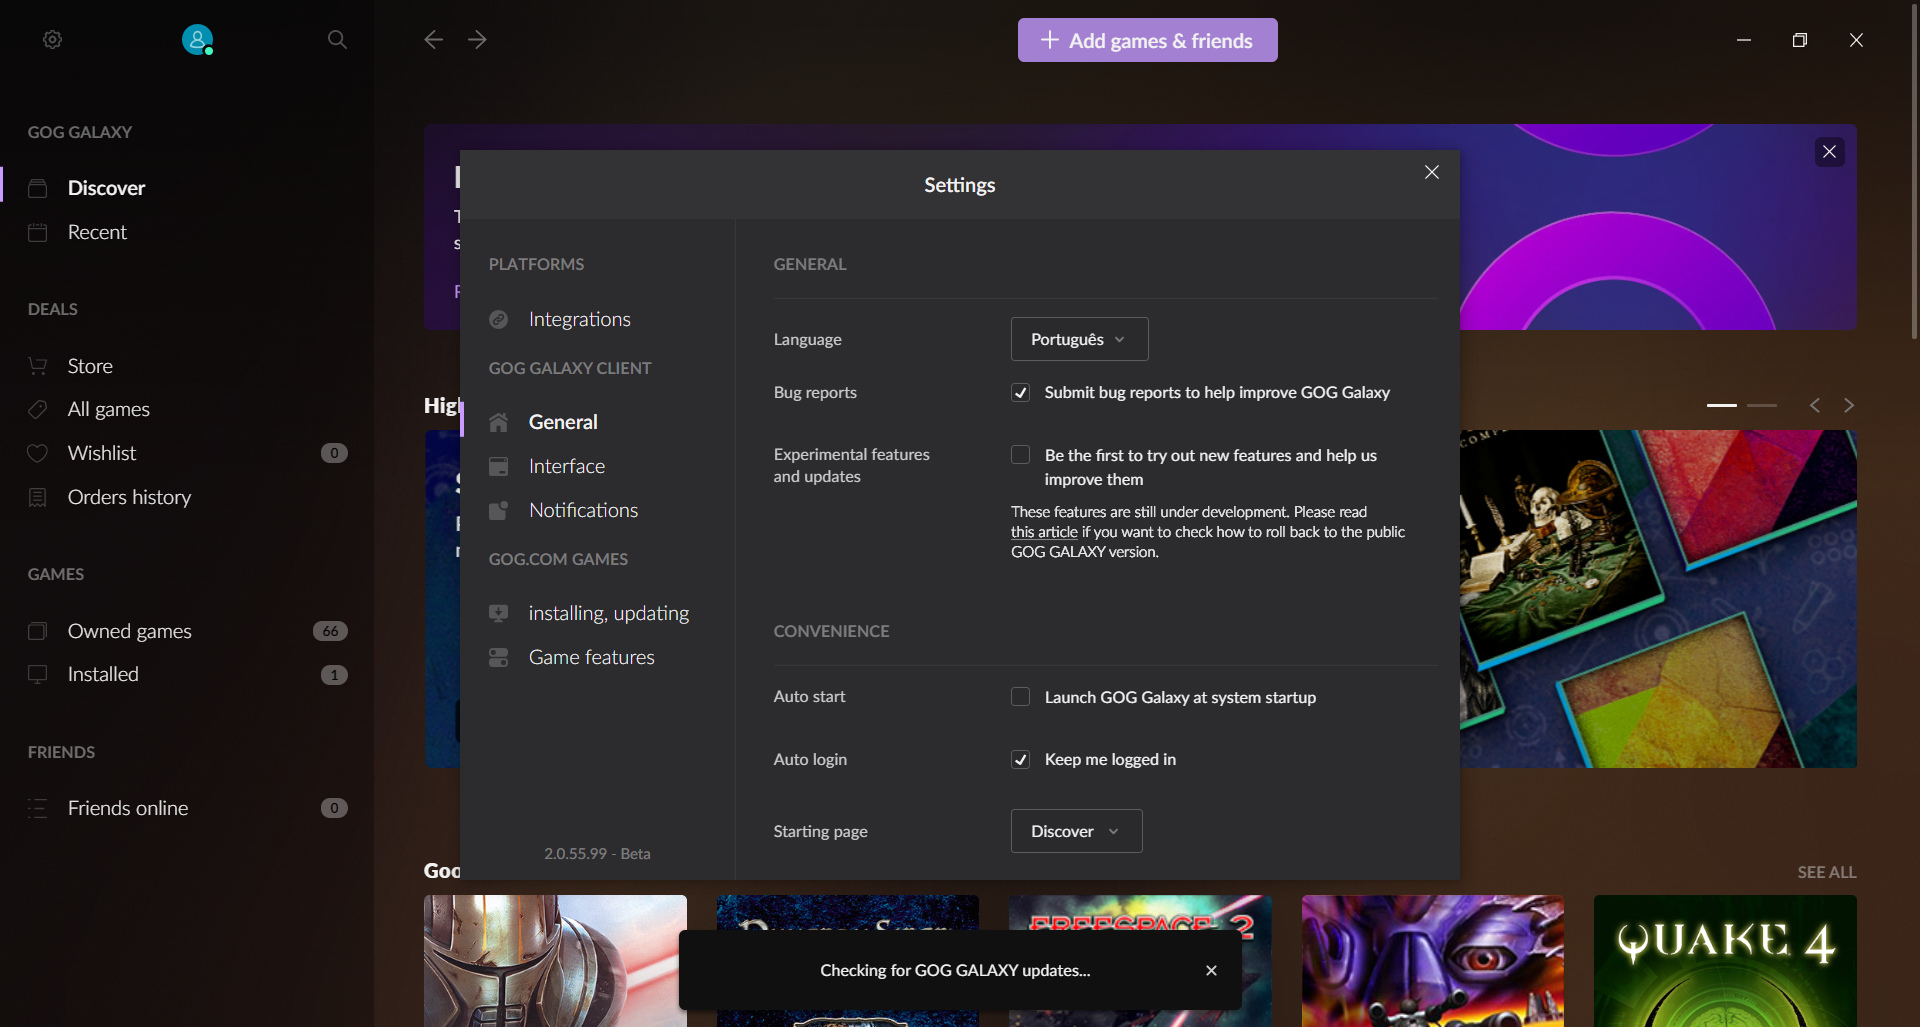Image resolution: width=1920 pixels, height=1027 pixels.
Task: Click the installing, updating icon
Action: (x=499, y=613)
